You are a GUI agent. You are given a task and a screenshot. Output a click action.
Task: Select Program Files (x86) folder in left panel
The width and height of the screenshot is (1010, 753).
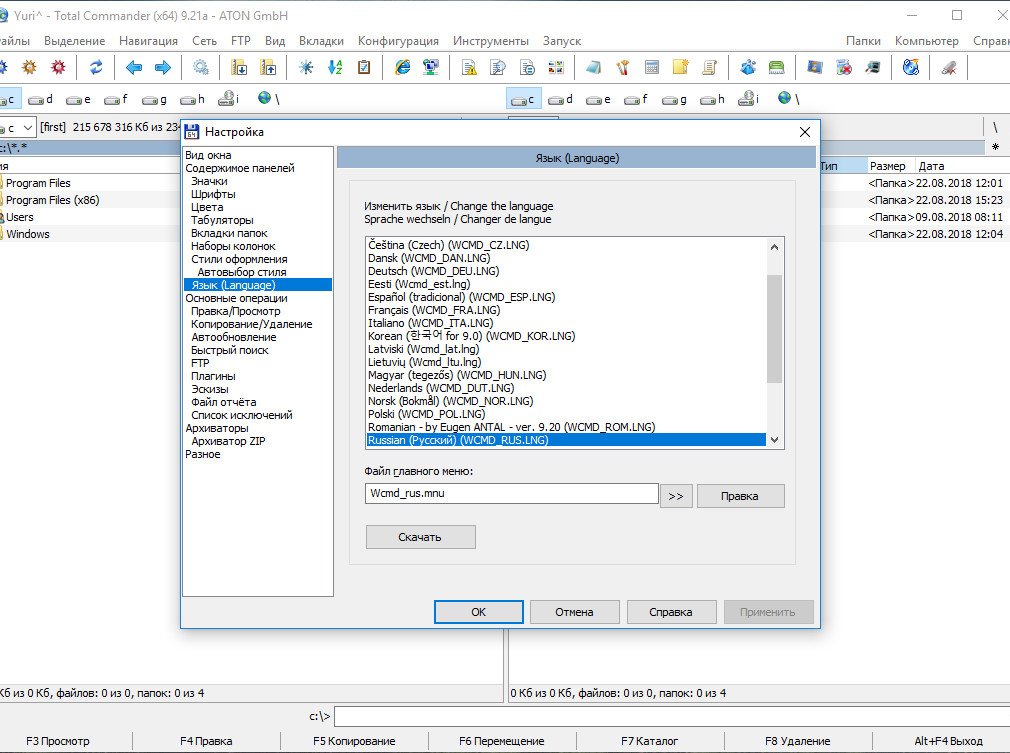(x=53, y=200)
